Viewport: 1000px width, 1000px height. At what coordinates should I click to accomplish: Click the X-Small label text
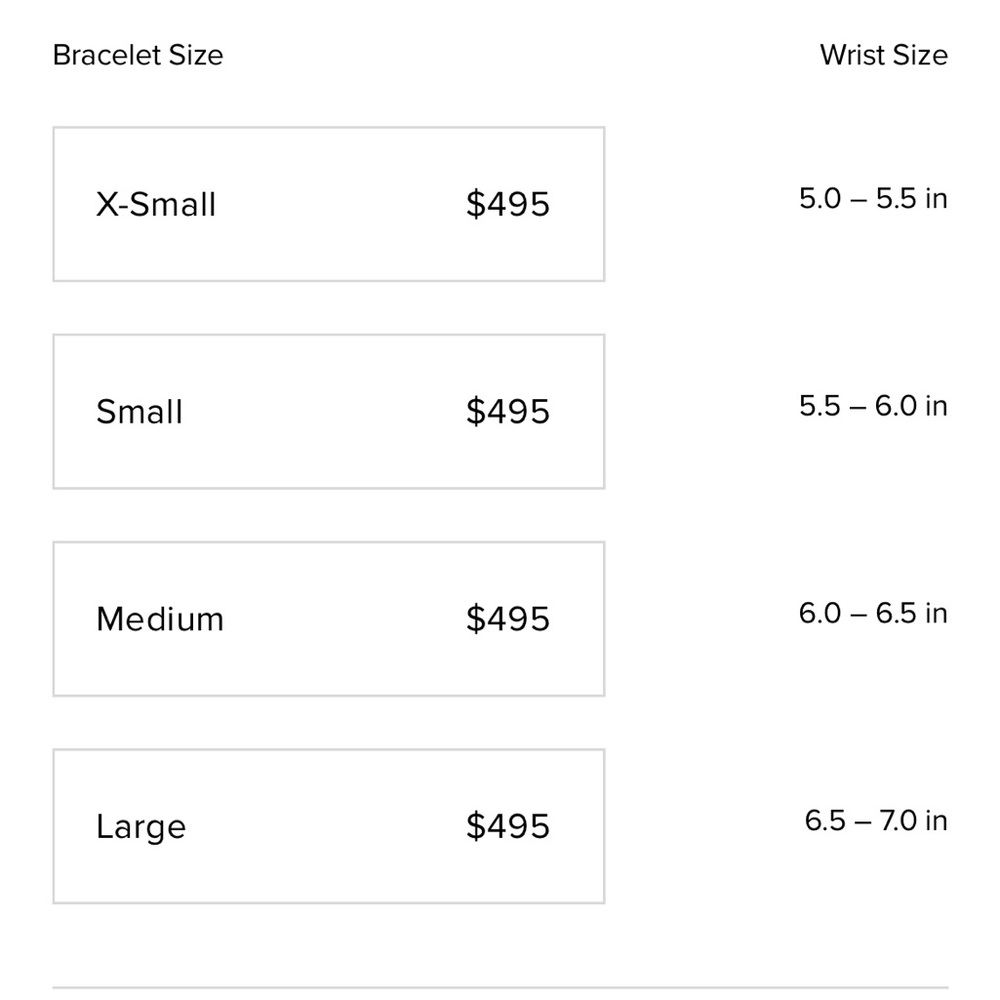pyautogui.click(x=156, y=204)
